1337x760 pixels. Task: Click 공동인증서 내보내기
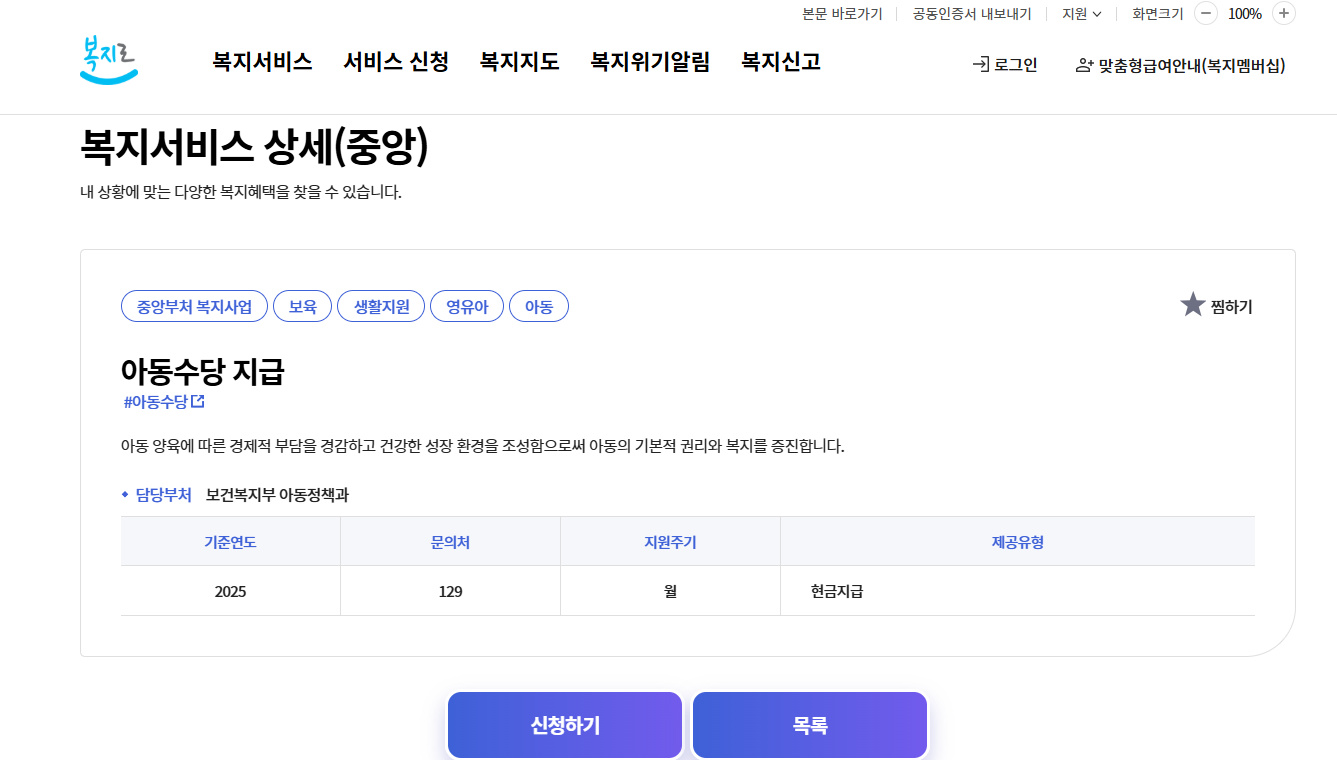coord(971,13)
